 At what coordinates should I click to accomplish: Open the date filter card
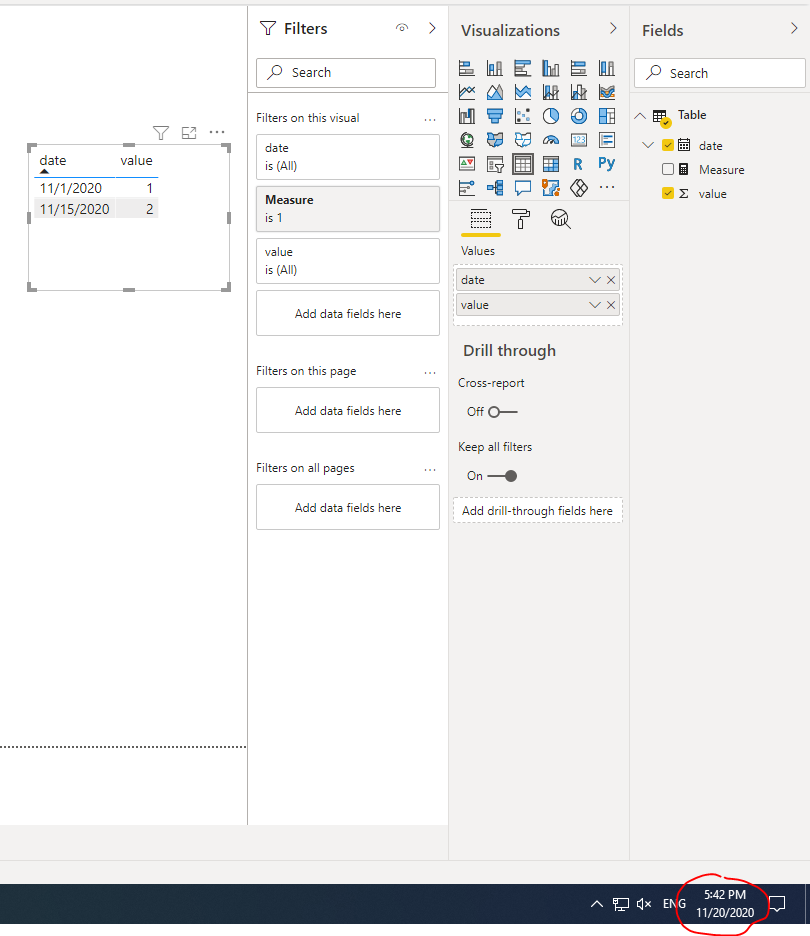(x=348, y=157)
